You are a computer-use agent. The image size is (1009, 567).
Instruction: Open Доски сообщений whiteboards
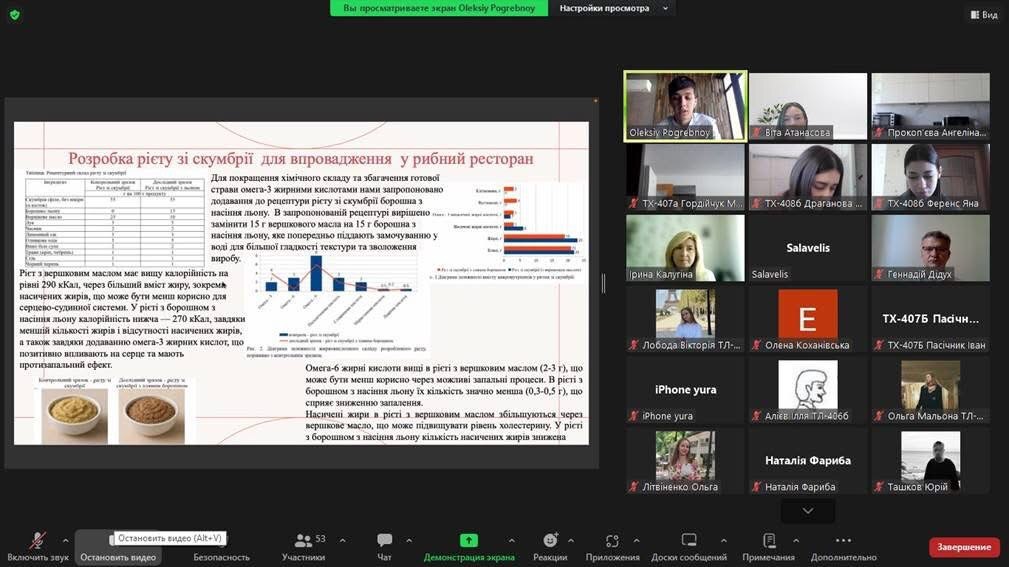[x=689, y=547]
